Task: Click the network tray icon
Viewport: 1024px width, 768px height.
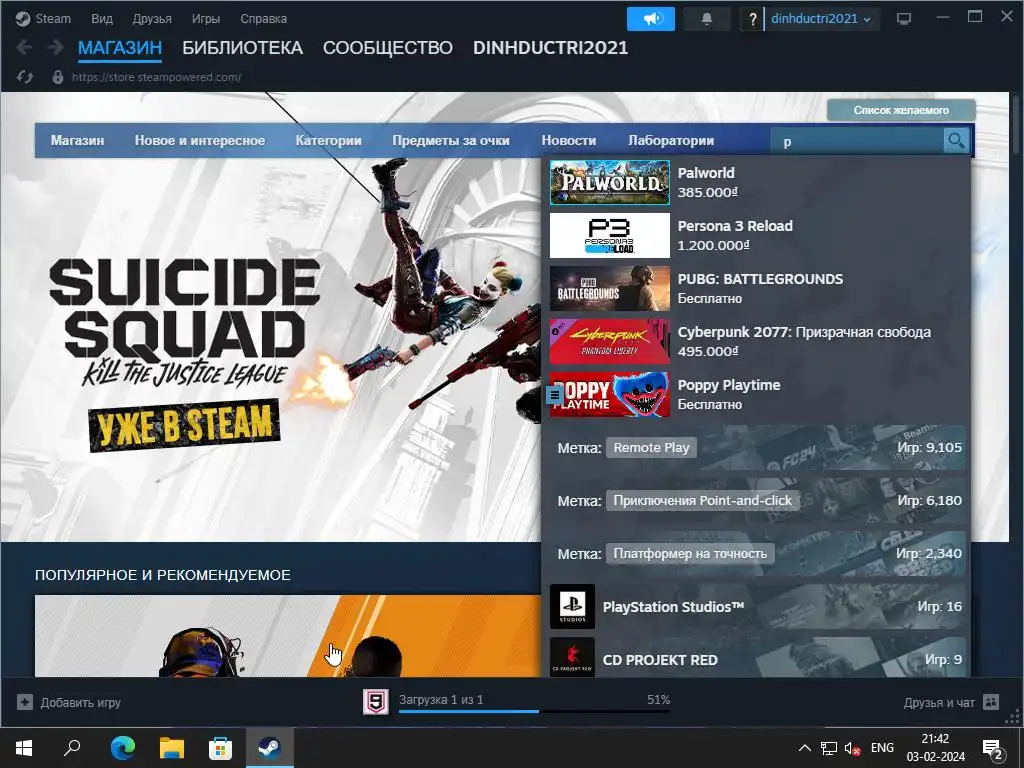Action: [x=829, y=748]
